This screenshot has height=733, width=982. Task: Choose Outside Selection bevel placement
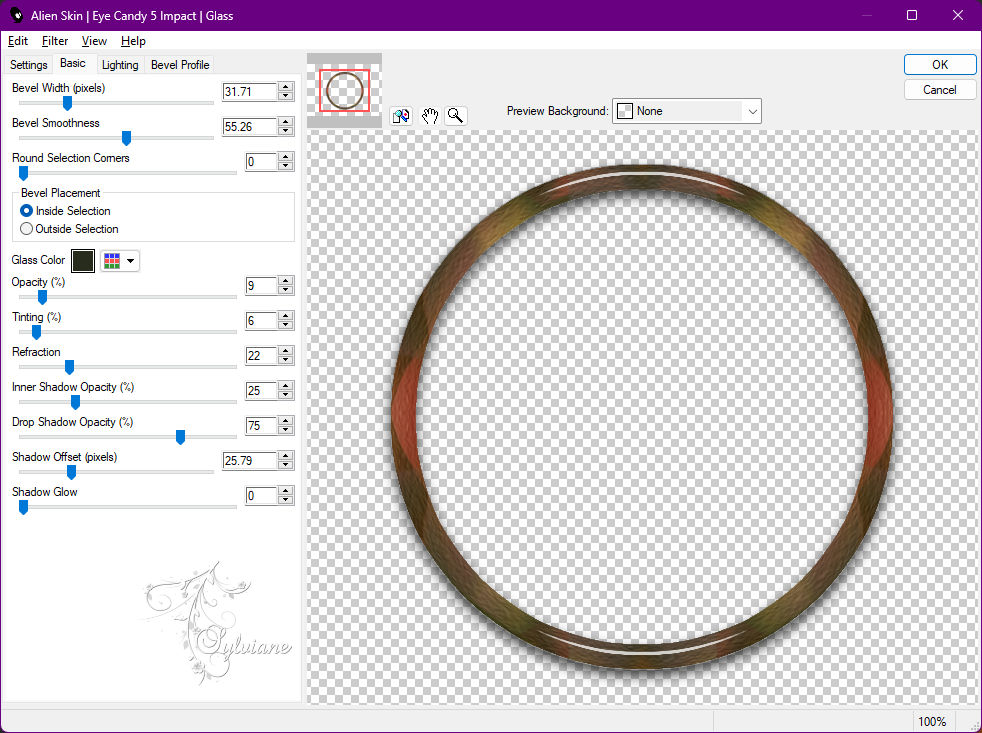click(69, 229)
